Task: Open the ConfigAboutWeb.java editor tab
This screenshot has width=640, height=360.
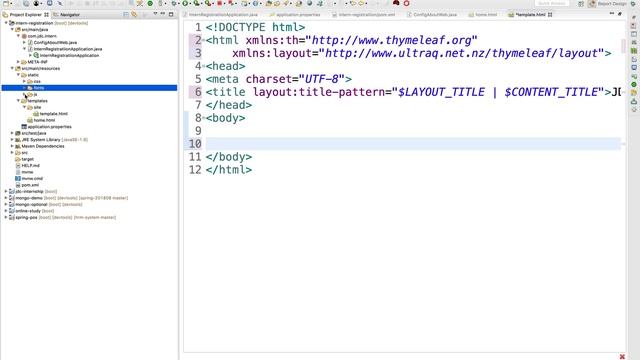Action: tap(431, 15)
